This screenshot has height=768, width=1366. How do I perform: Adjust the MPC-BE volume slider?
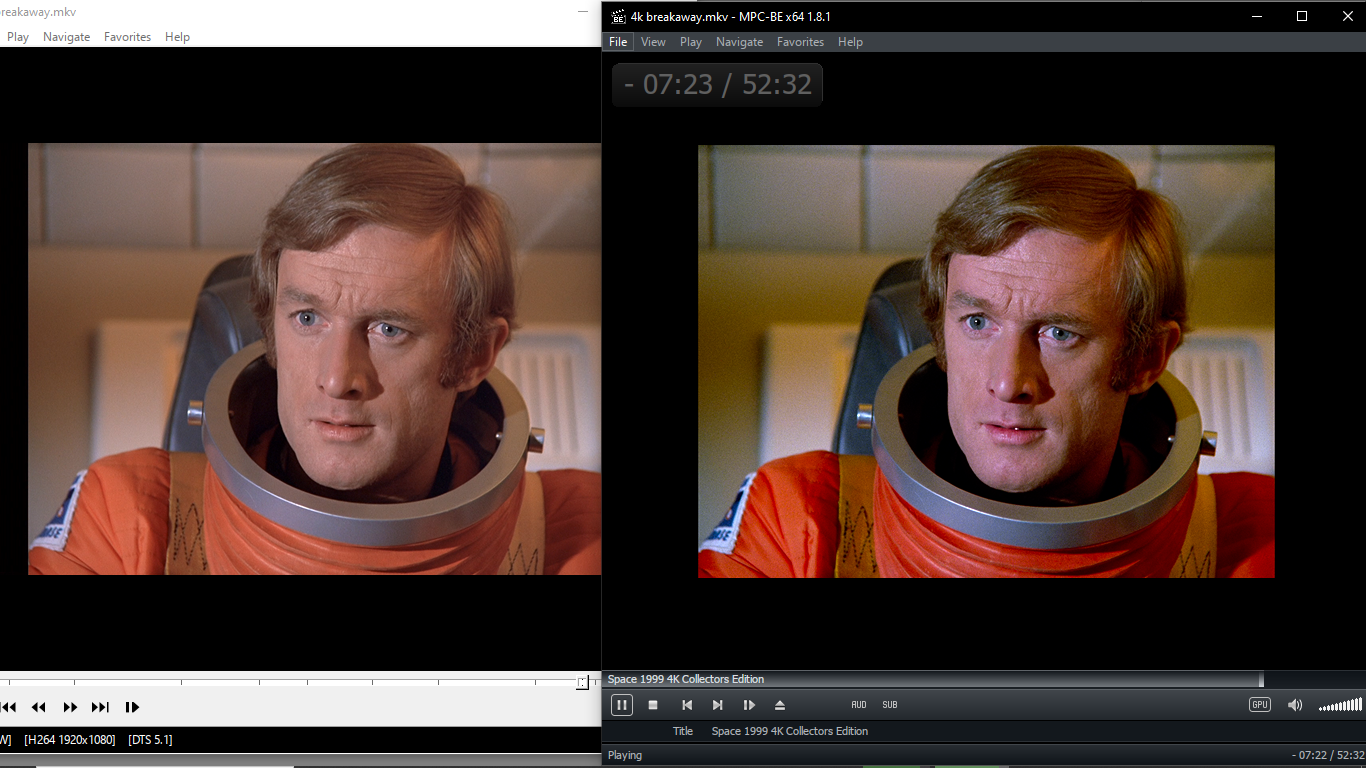click(x=1340, y=706)
